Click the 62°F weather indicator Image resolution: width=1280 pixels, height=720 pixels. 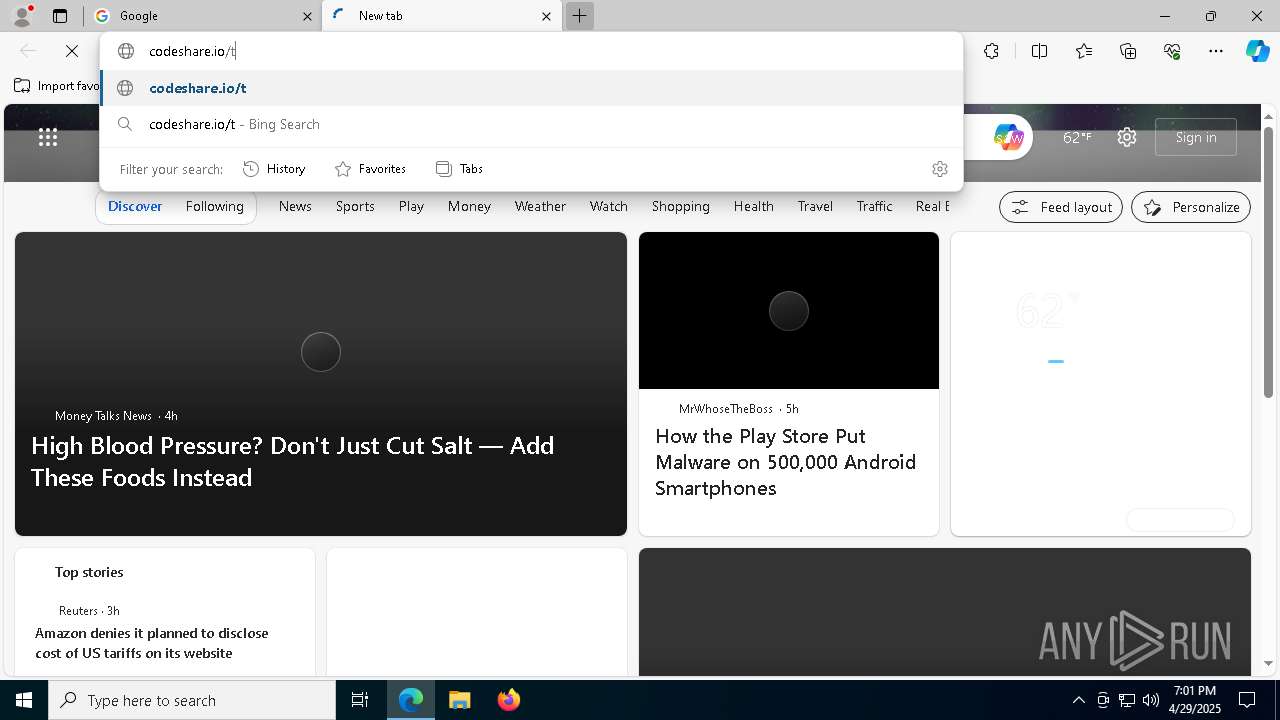pos(1076,137)
